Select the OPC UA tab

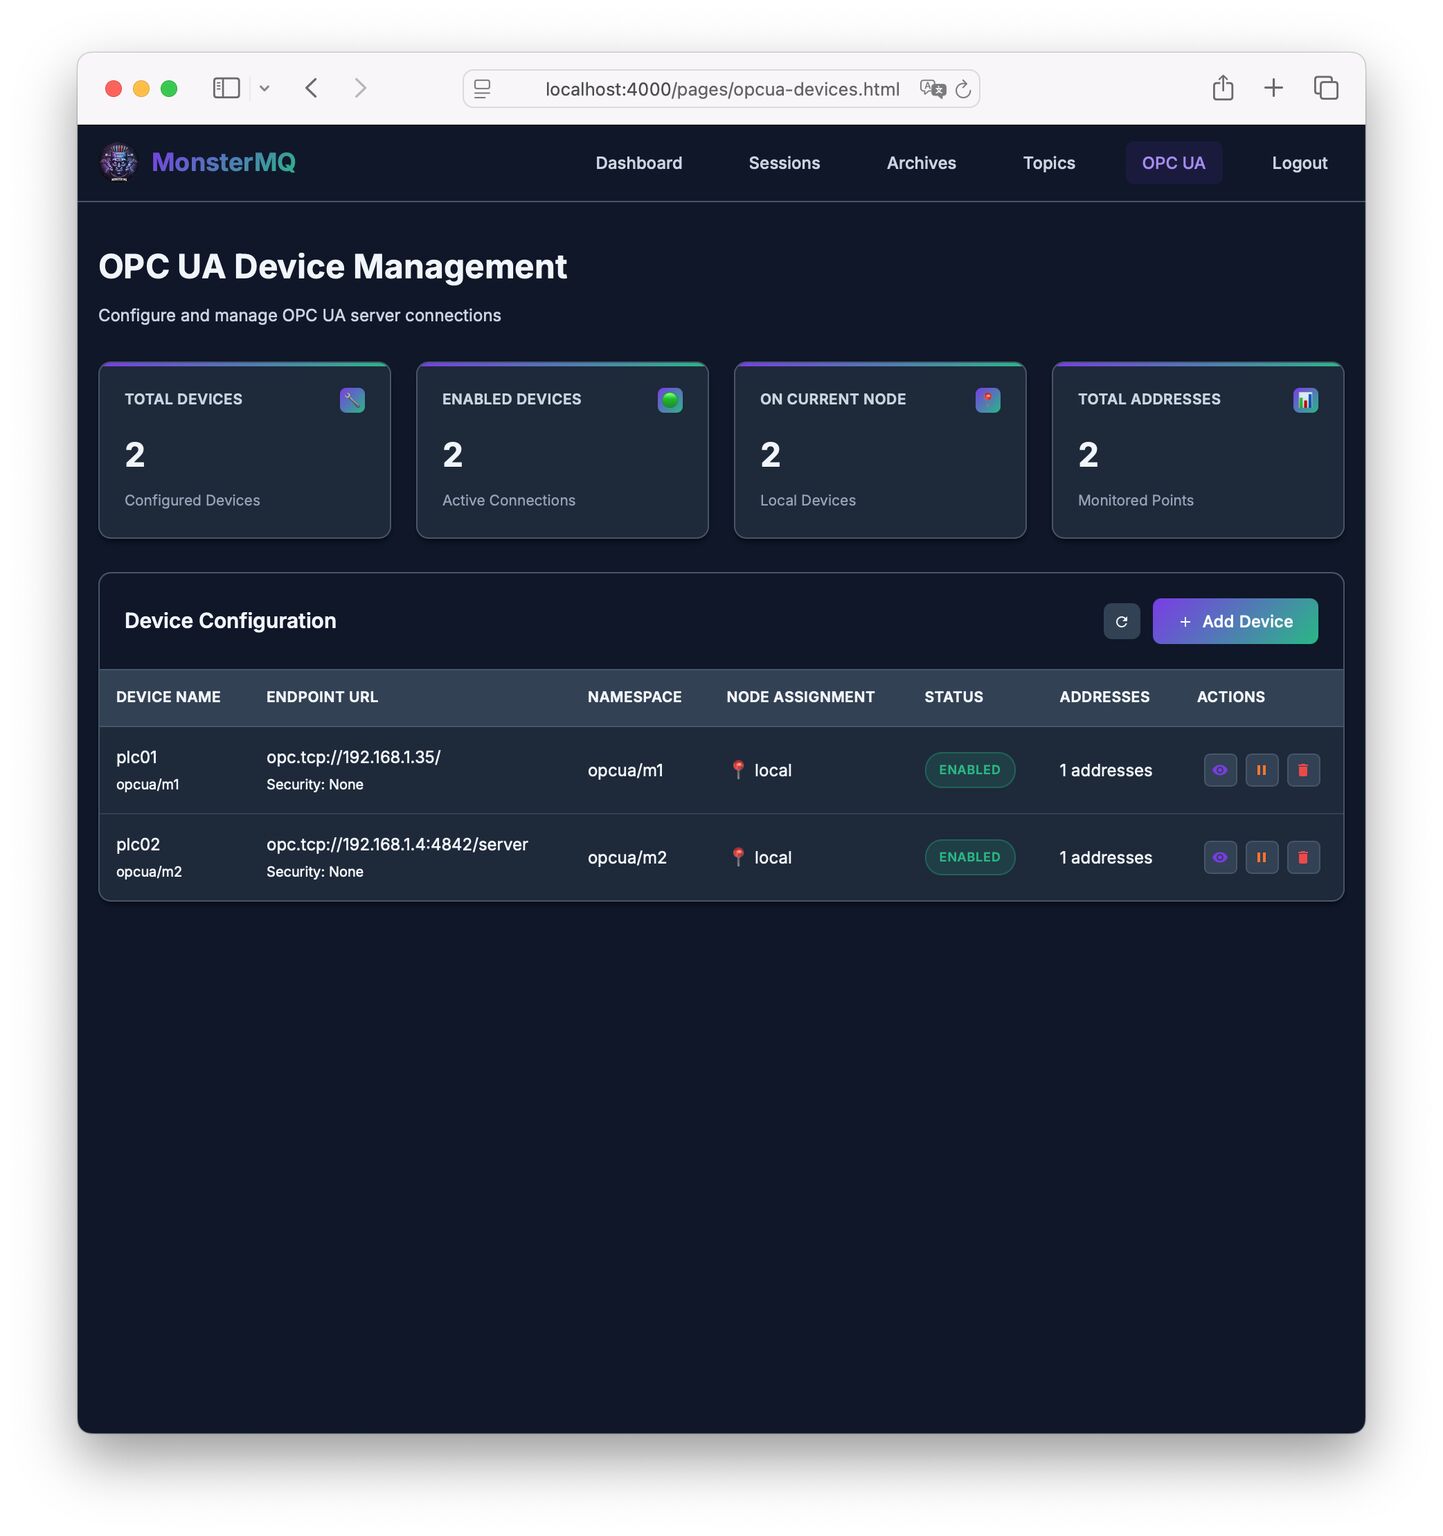(x=1173, y=163)
